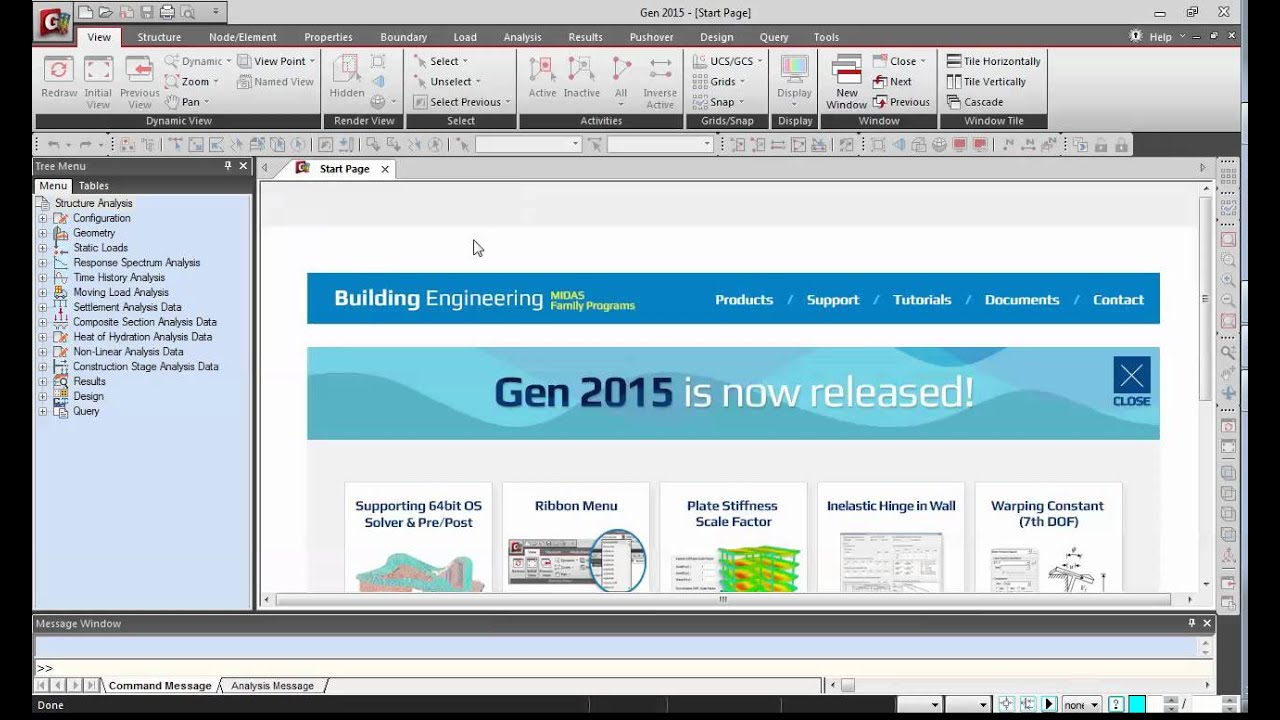1280x720 pixels.
Task: Switch to the Next window
Action: click(x=892, y=82)
